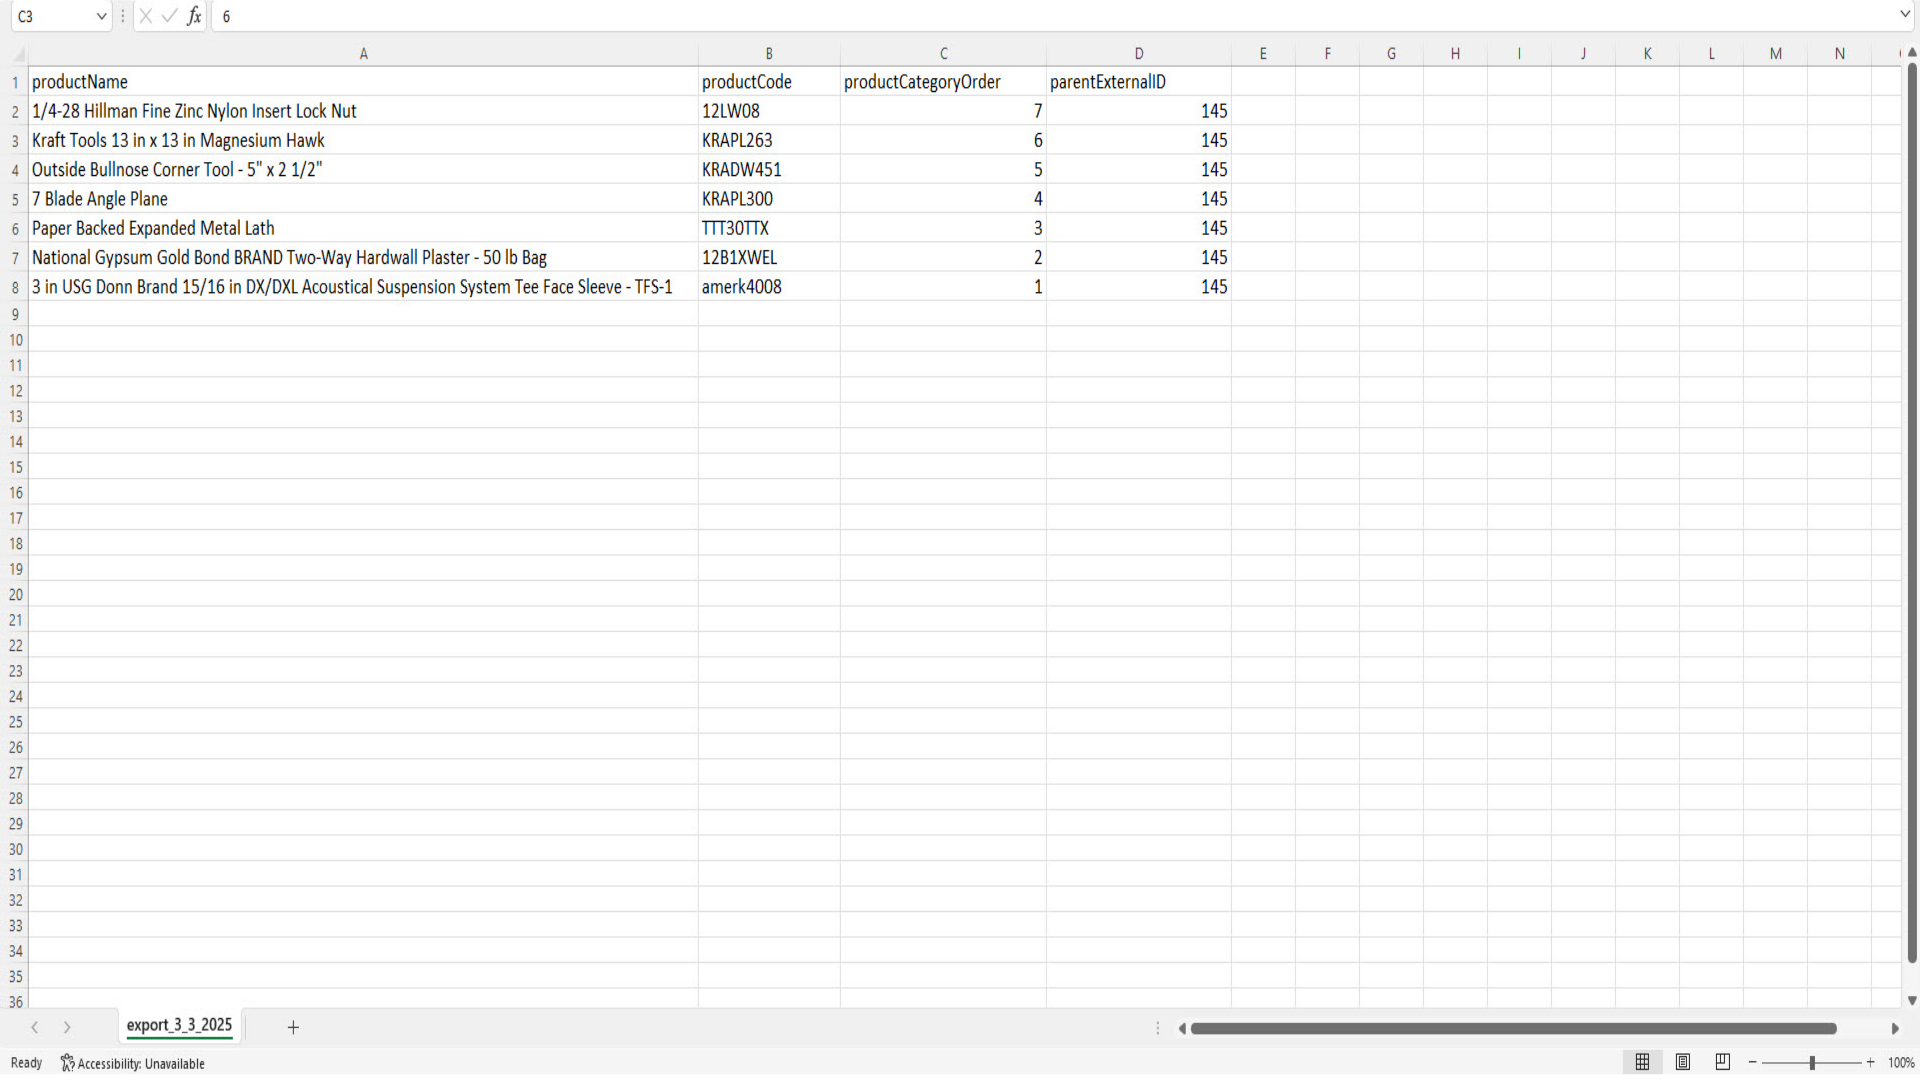Add a new sheet with plus icon
The height and width of the screenshot is (1080, 1920).
[293, 1027]
